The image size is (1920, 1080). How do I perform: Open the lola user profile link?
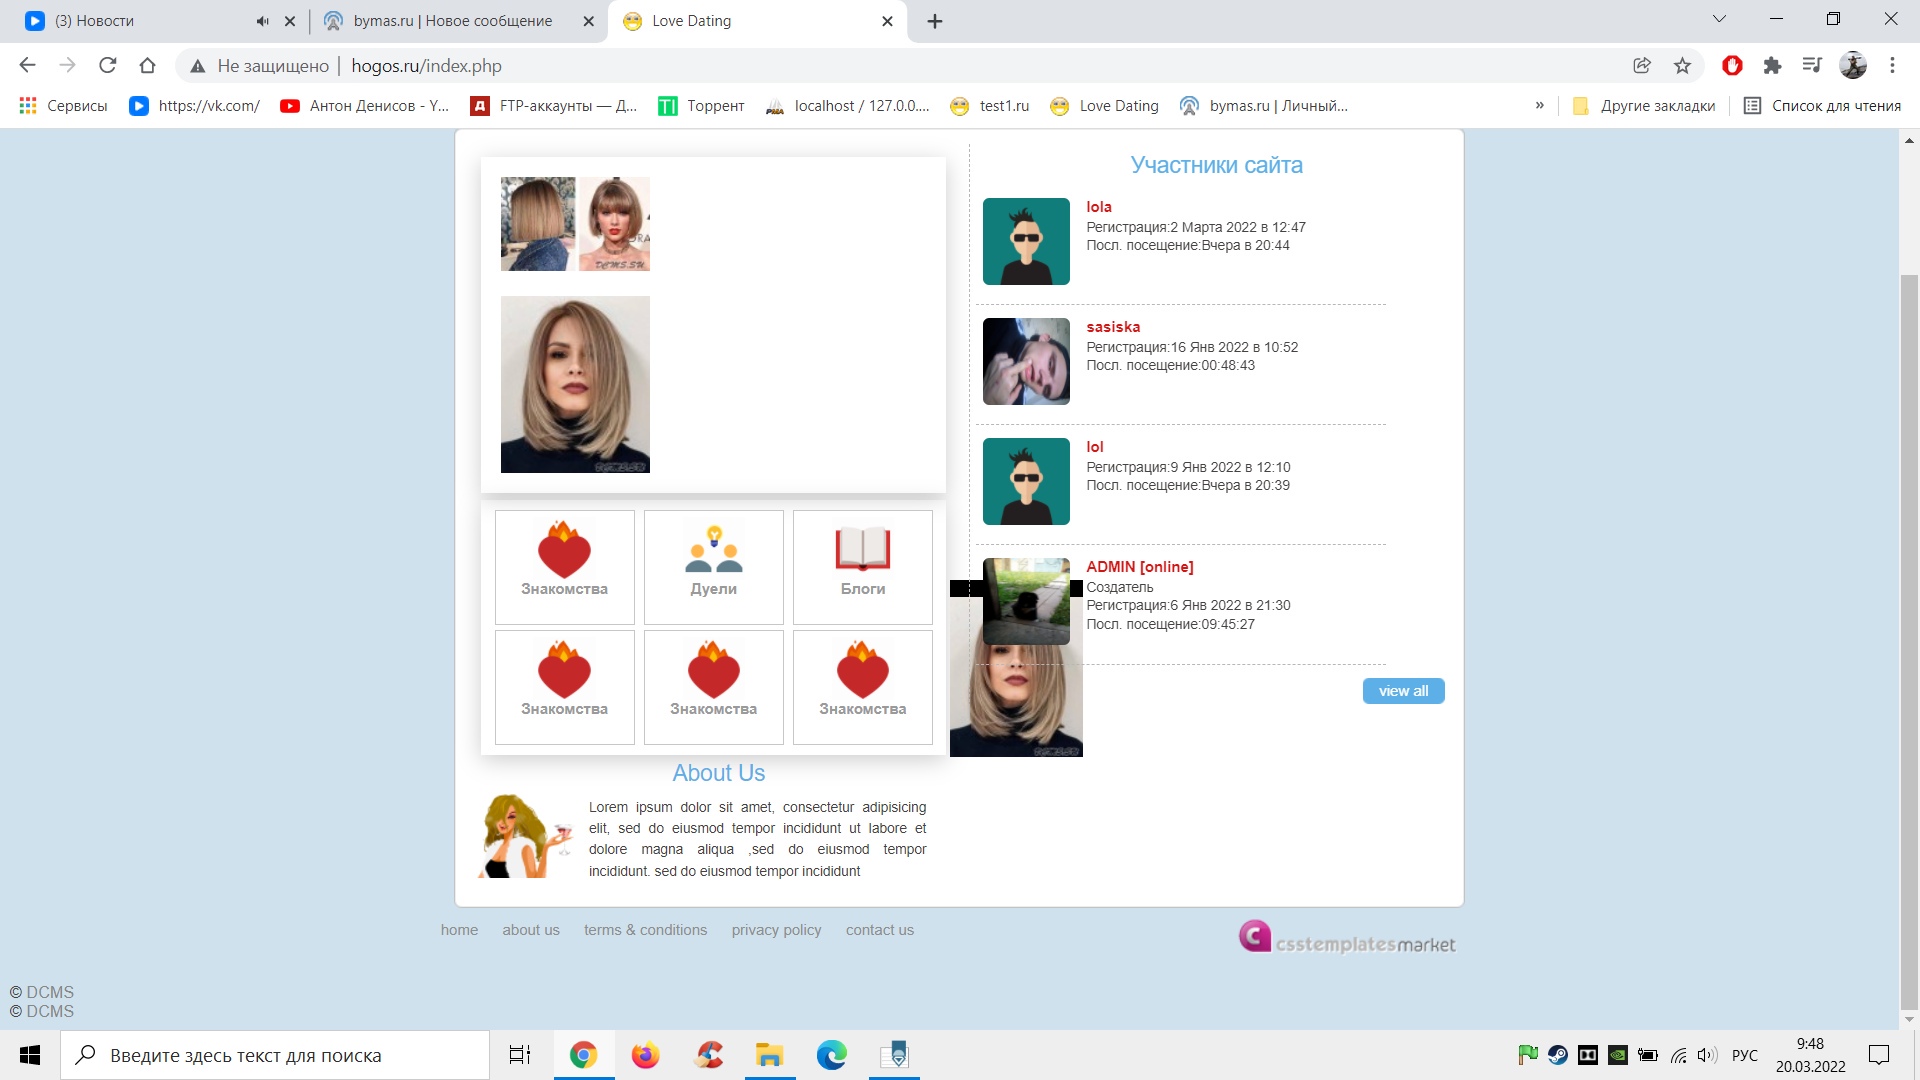click(1098, 207)
